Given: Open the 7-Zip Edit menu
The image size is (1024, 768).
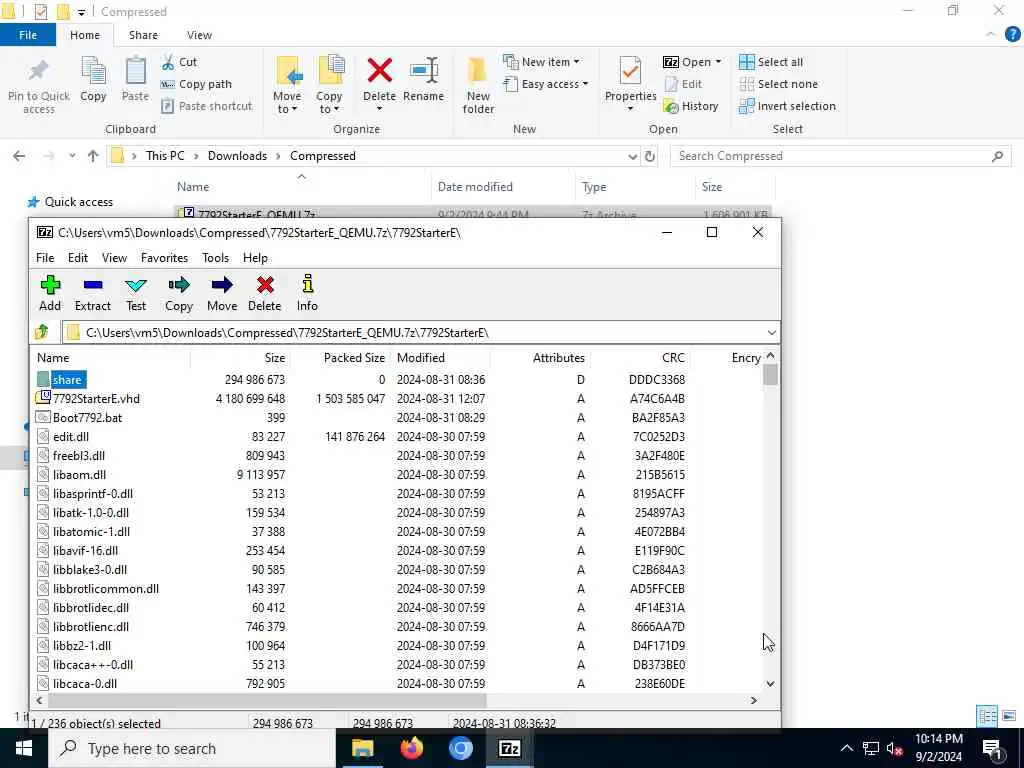Looking at the screenshot, I should click(x=78, y=258).
